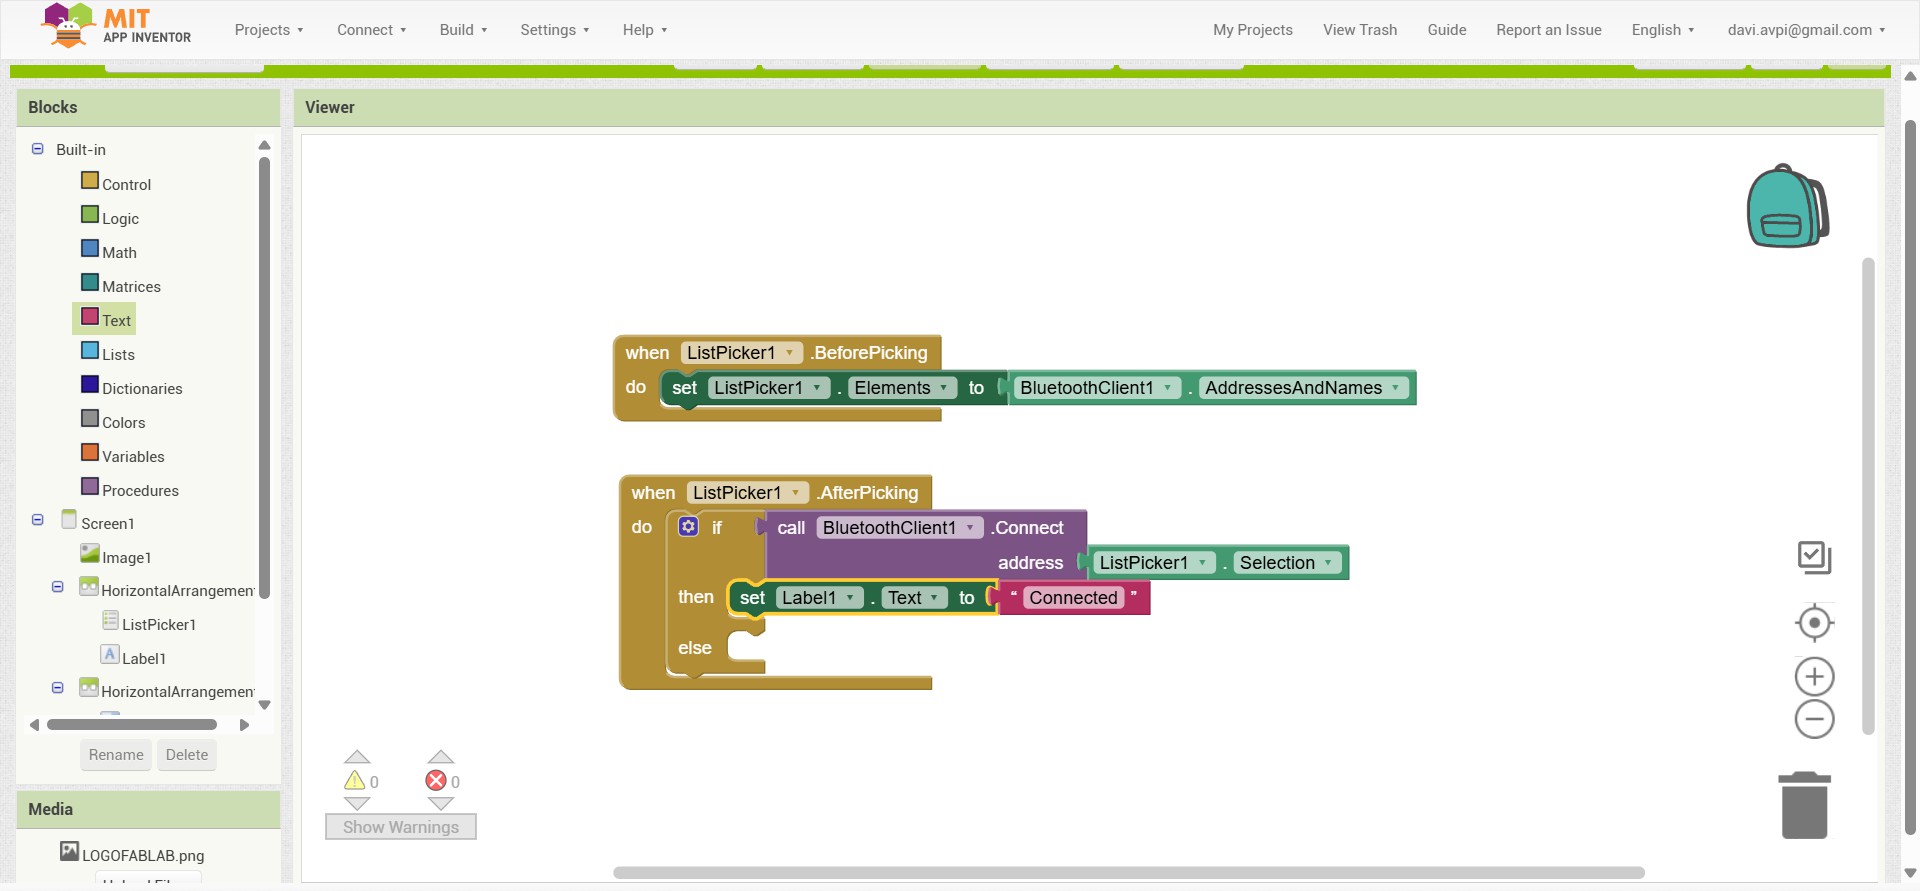Go to the previous warning with the up arrow
The height and width of the screenshot is (891, 1920).
[x=357, y=757]
